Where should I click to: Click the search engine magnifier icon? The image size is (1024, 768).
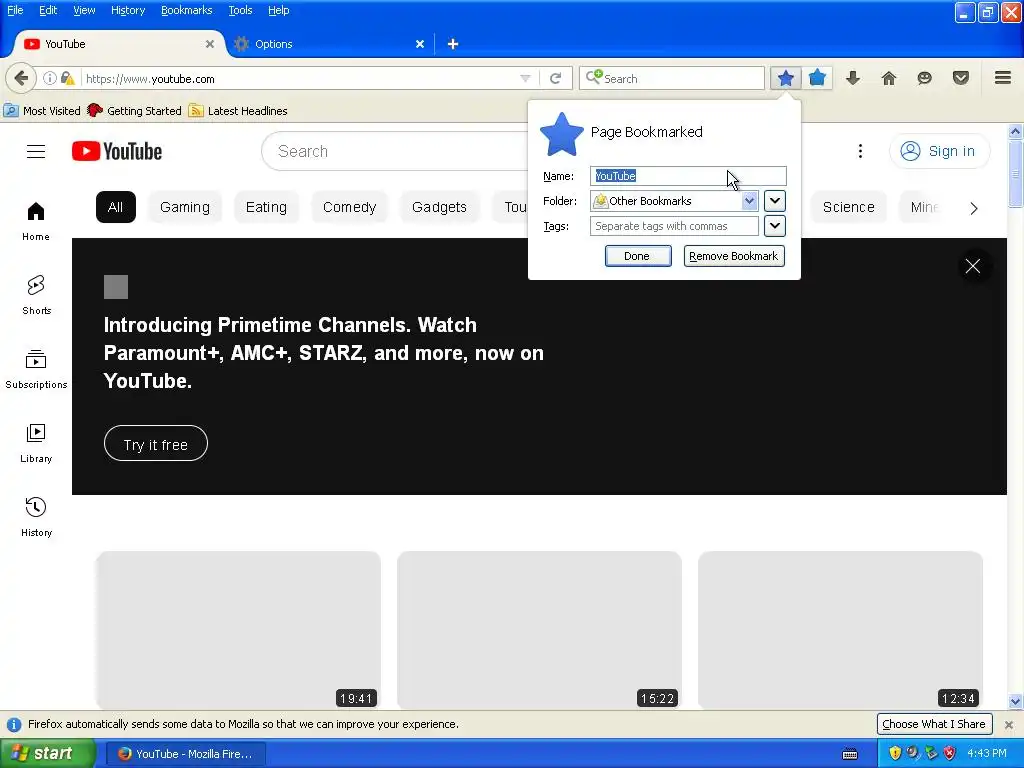coord(594,78)
